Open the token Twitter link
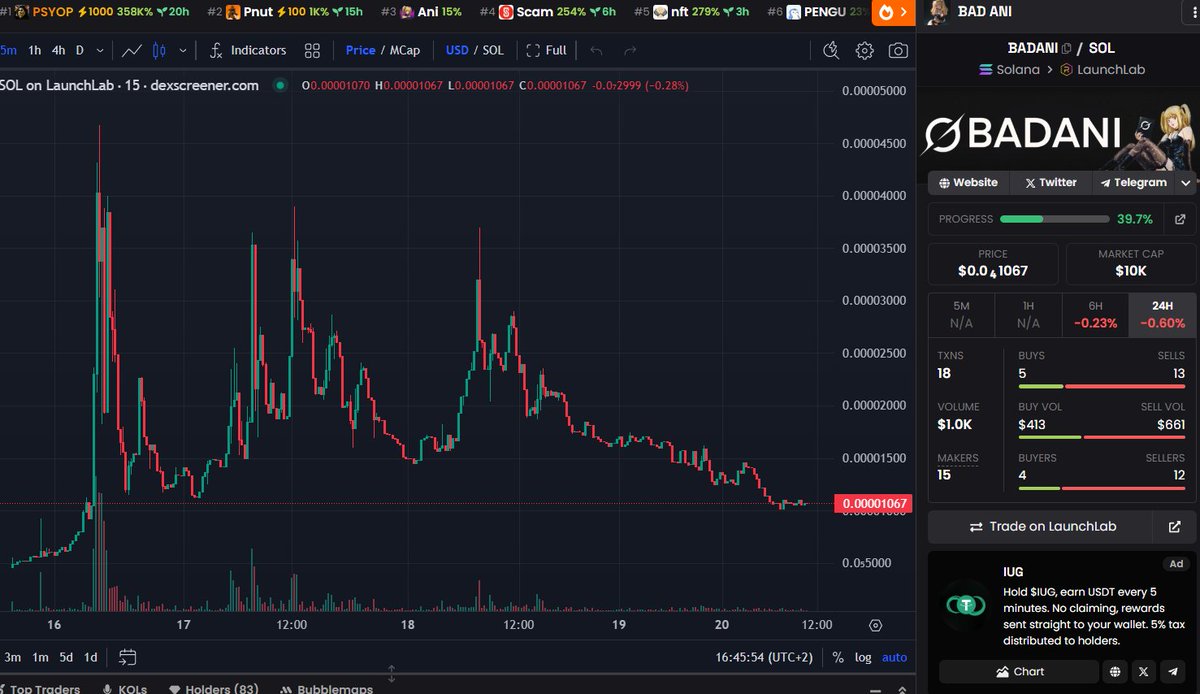 pyautogui.click(x=1050, y=183)
